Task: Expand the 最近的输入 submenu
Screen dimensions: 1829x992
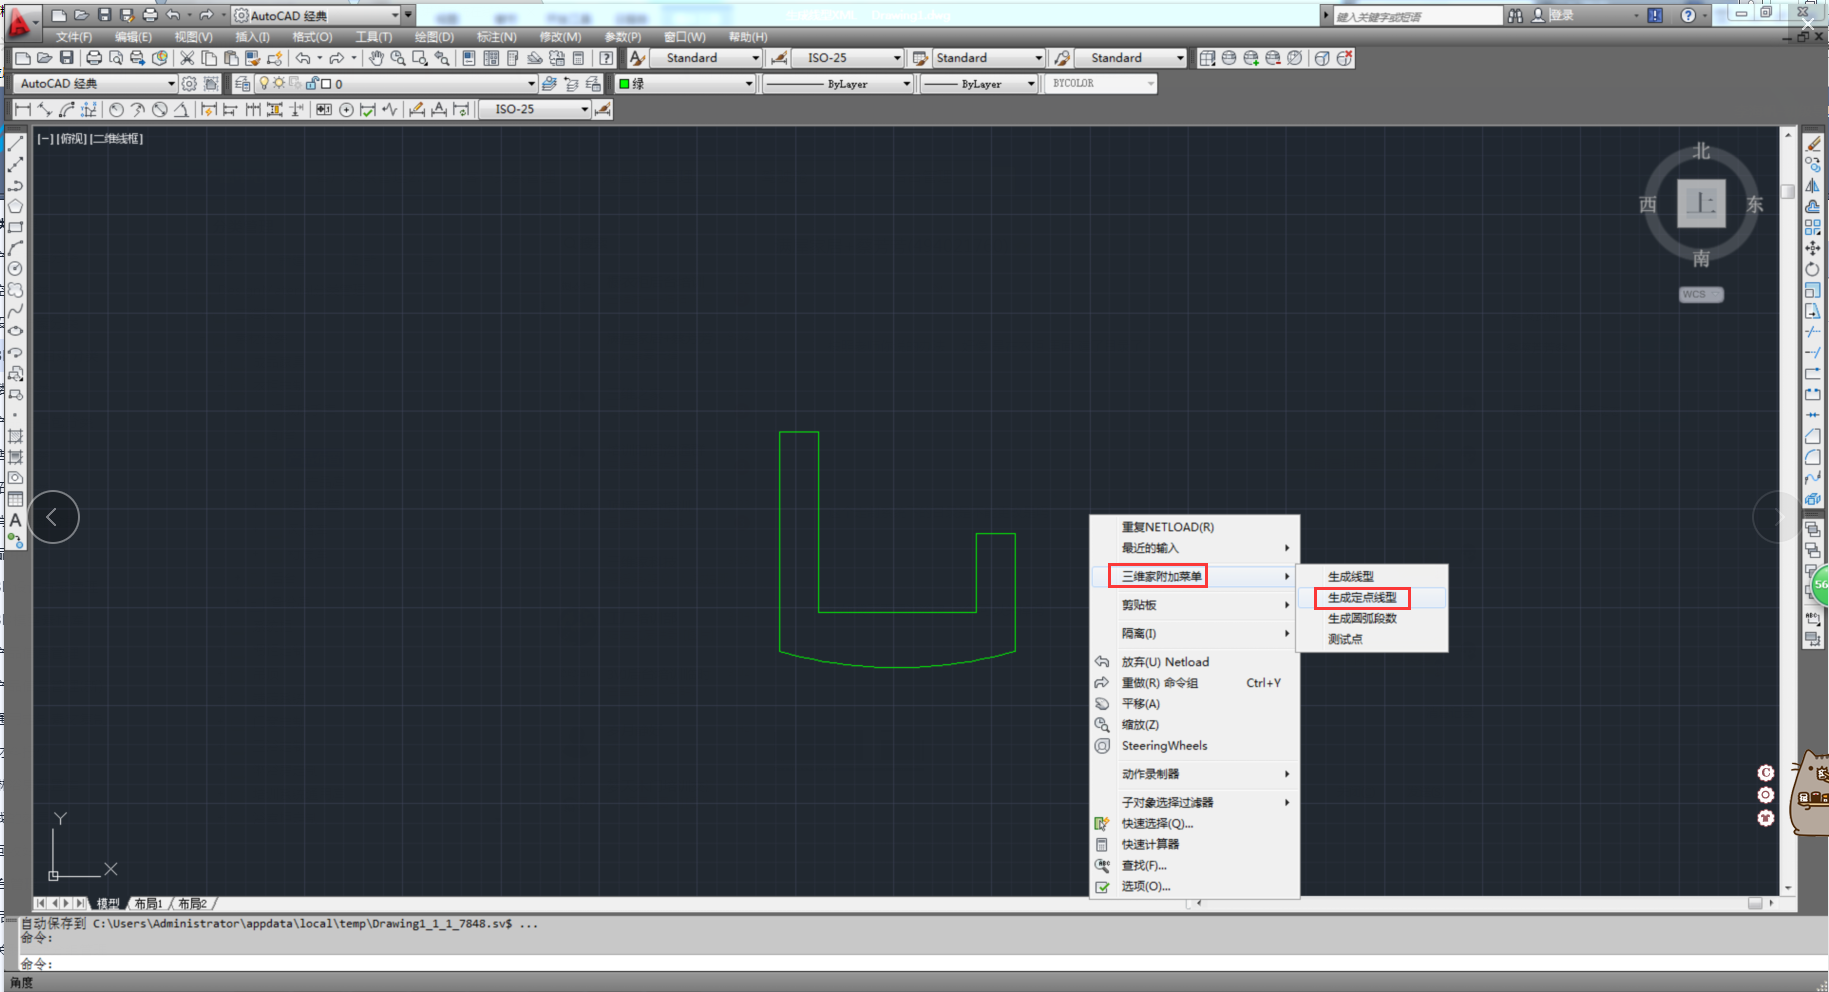Action: 1194,548
